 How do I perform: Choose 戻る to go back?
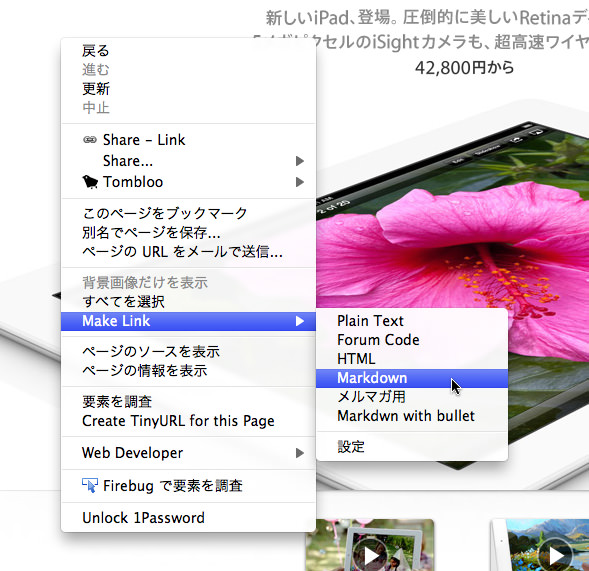[188, 50]
